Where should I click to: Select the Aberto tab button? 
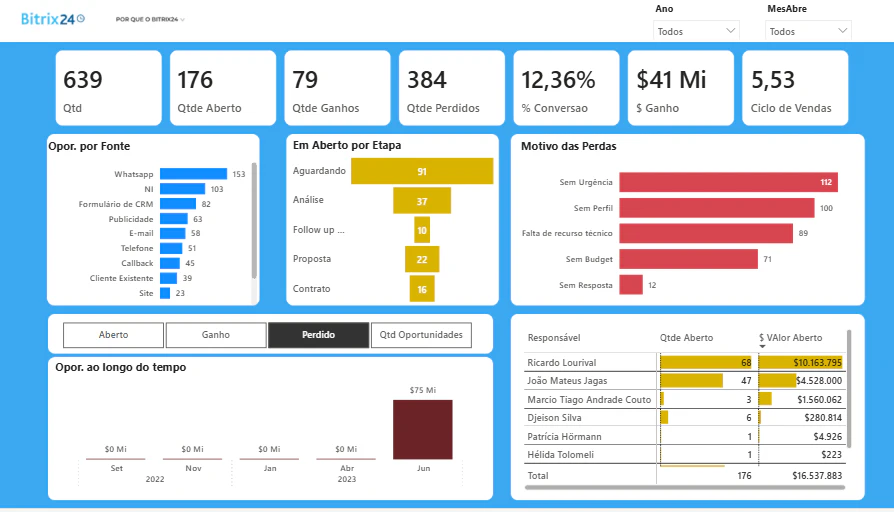(x=113, y=335)
